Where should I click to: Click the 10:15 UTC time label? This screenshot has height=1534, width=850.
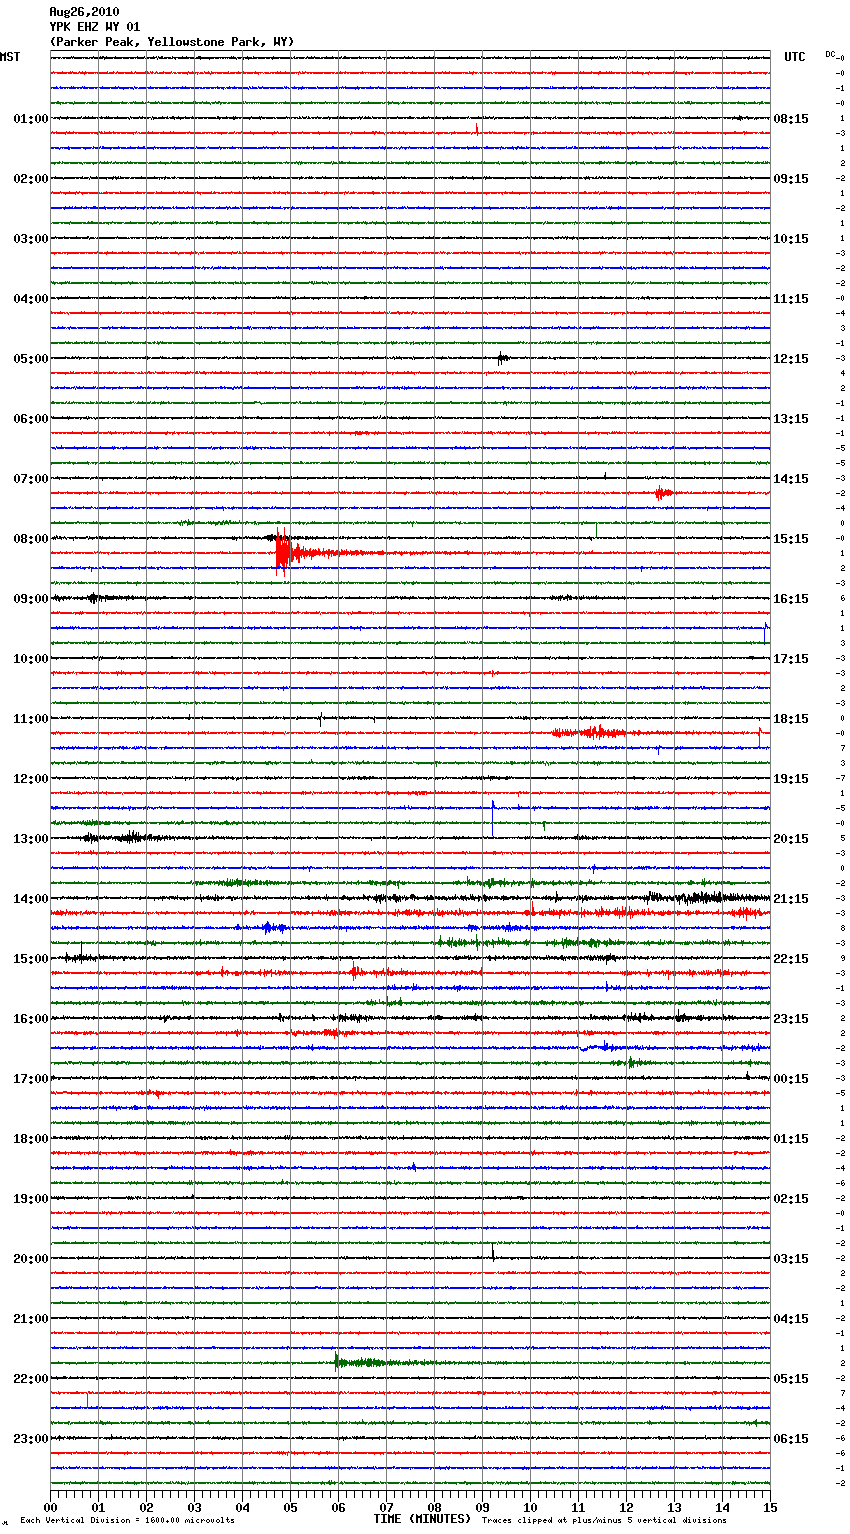(791, 239)
